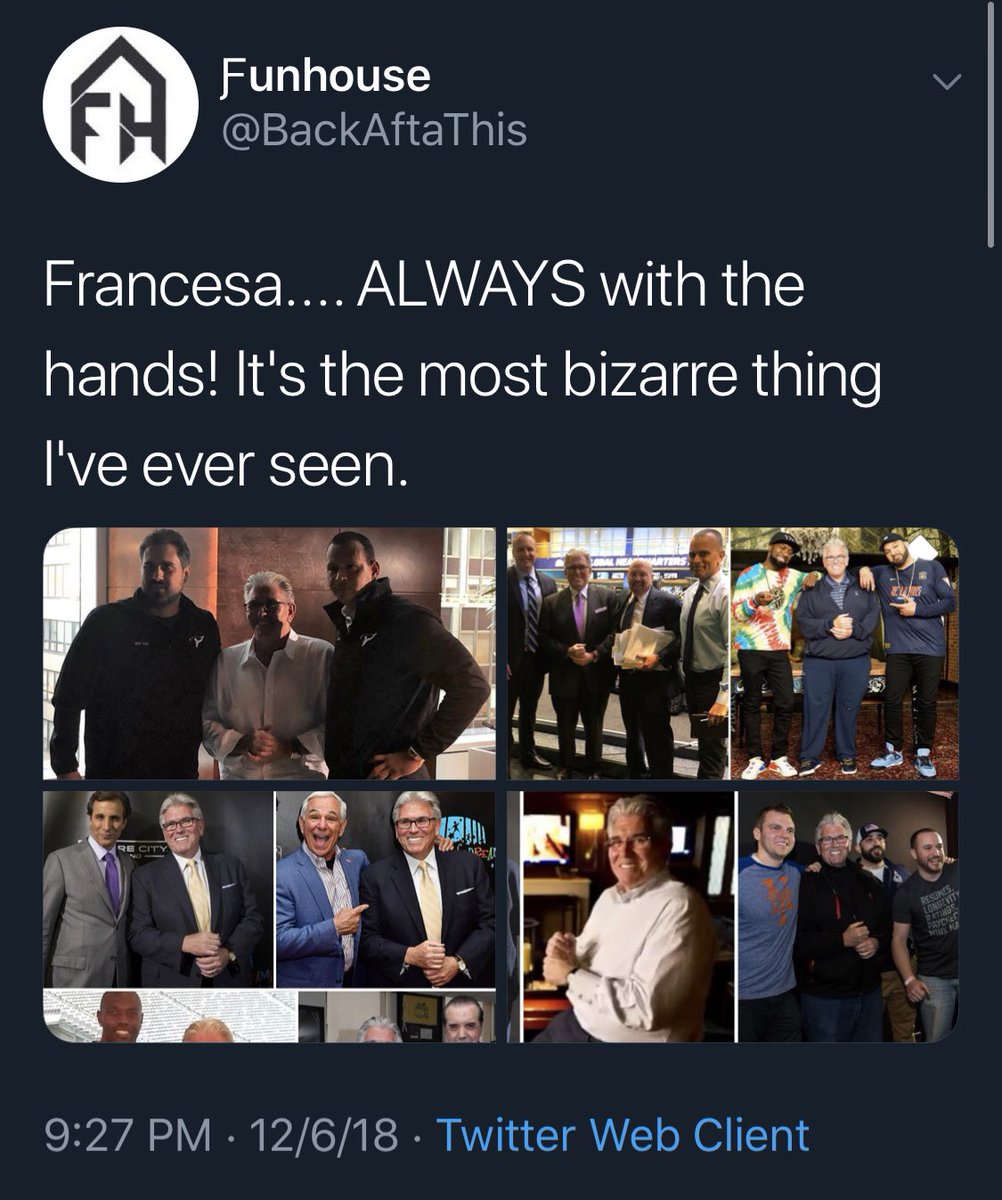Click the tweet line mentioning 'most bizarre thing'
Viewport: 1002px width, 1200px height.
pyautogui.click(x=462, y=378)
